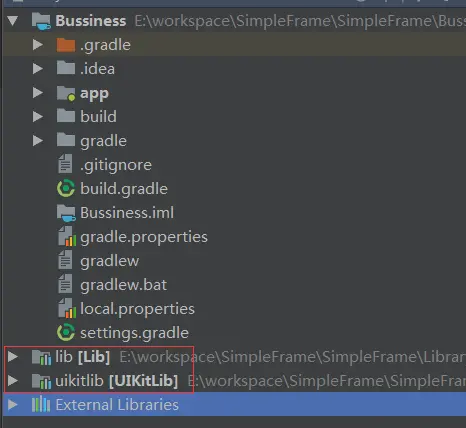Click the External Libraries bars icon
The height and width of the screenshot is (428, 466).
41,405
